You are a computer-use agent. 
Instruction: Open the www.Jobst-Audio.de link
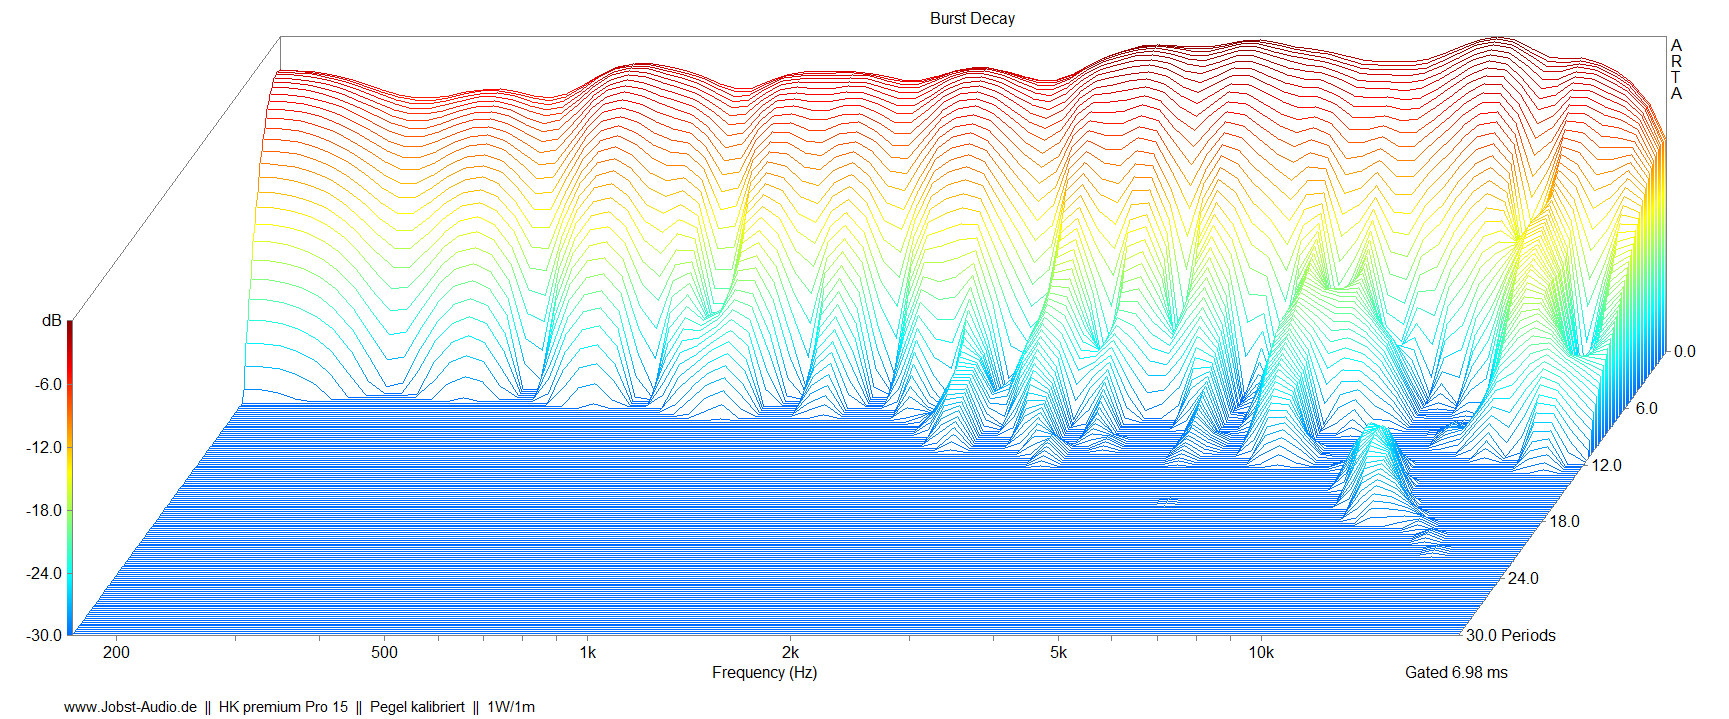[x=130, y=706]
